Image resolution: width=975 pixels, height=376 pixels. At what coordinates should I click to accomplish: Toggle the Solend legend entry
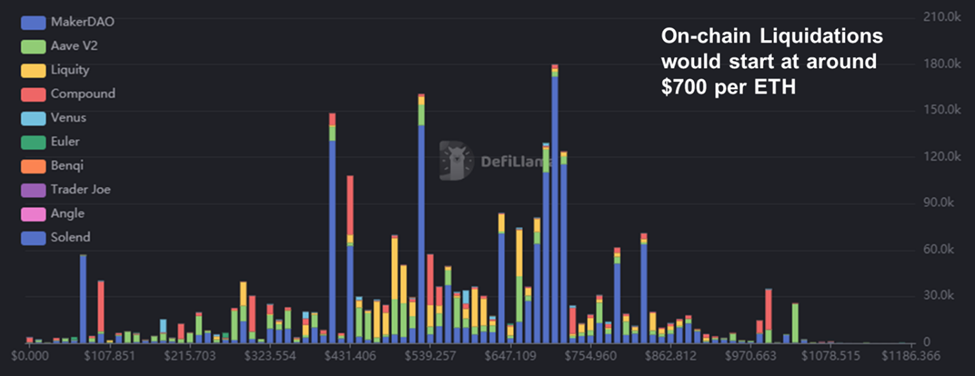(55, 237)
